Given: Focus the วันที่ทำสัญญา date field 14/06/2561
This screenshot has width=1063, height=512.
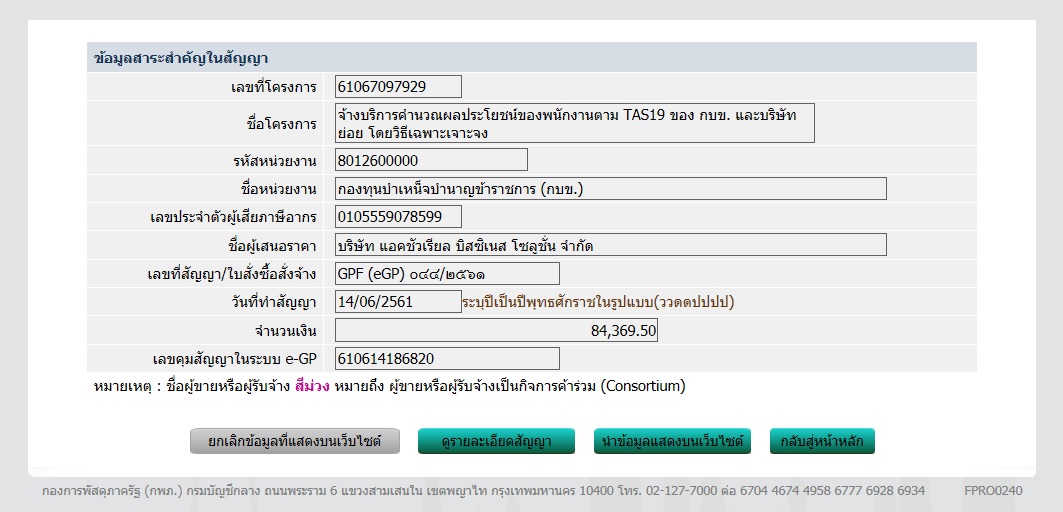Looking at the screenshot, I should [398, 301].
